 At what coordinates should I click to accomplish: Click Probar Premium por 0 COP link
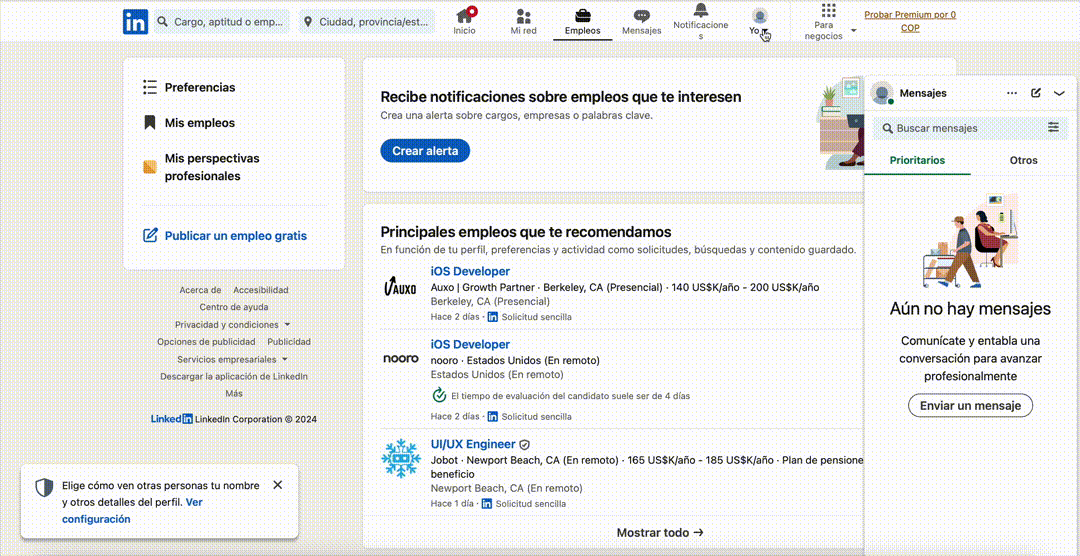910,21
